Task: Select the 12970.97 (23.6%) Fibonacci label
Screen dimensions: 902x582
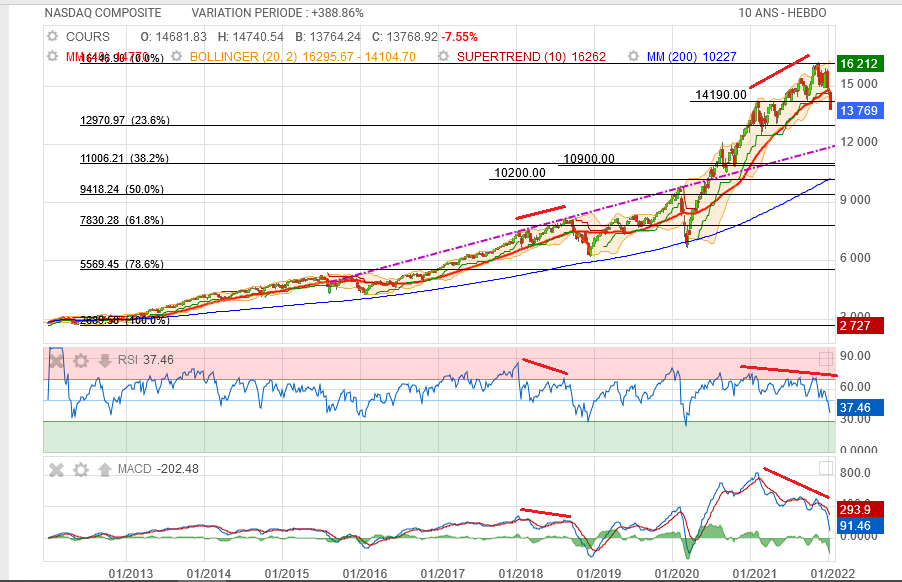Action: pyautogui.click(x=125, y=120)
